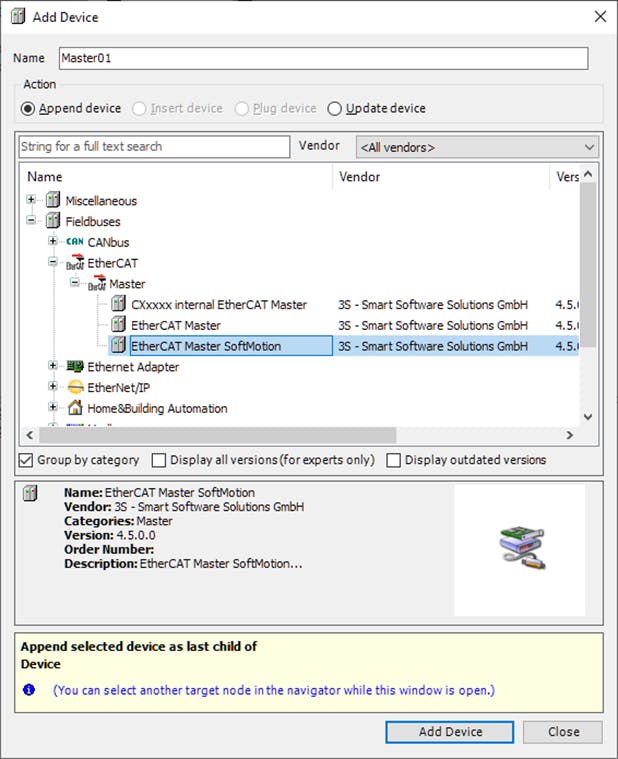Expand the Miscellaneous tree node
The height and width of the screenshot is (759, 618).
click(x=32, y=201)
